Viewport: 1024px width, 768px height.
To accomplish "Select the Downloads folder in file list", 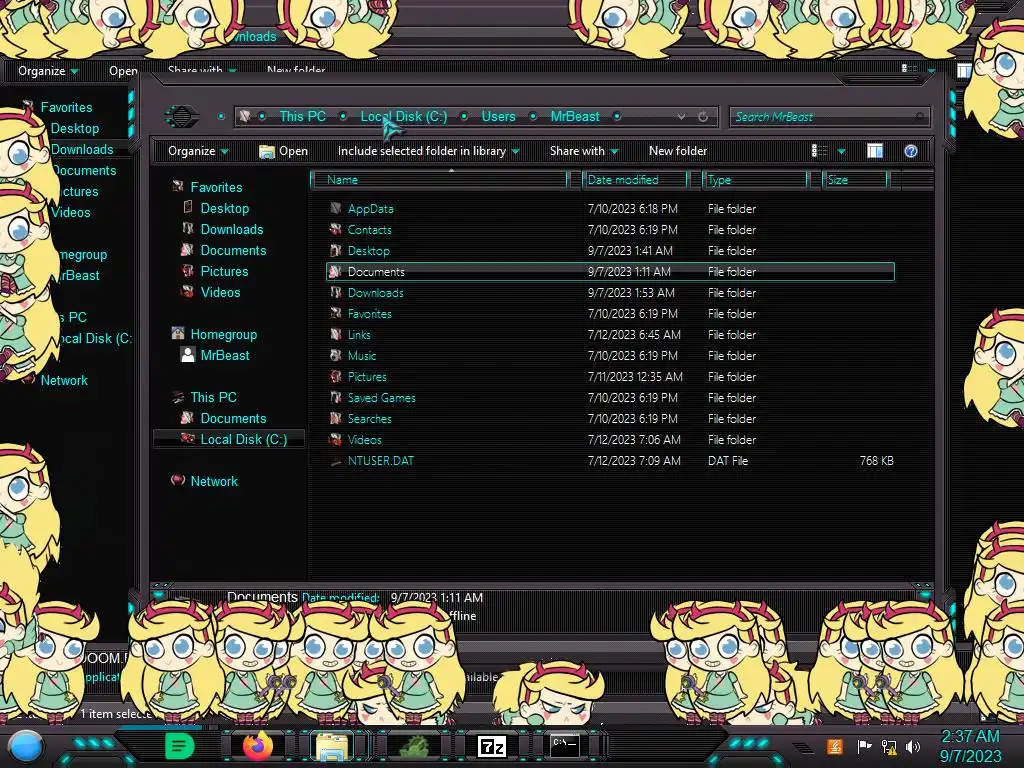I will click(x=610, y=293).
